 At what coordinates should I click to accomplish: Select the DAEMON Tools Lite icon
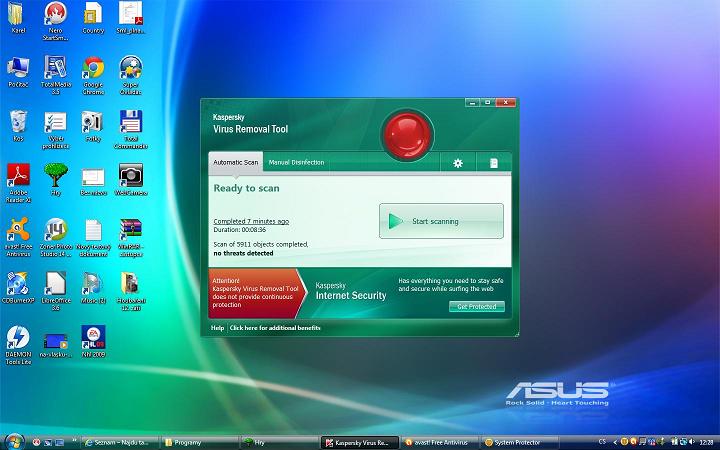coord(18,345)
